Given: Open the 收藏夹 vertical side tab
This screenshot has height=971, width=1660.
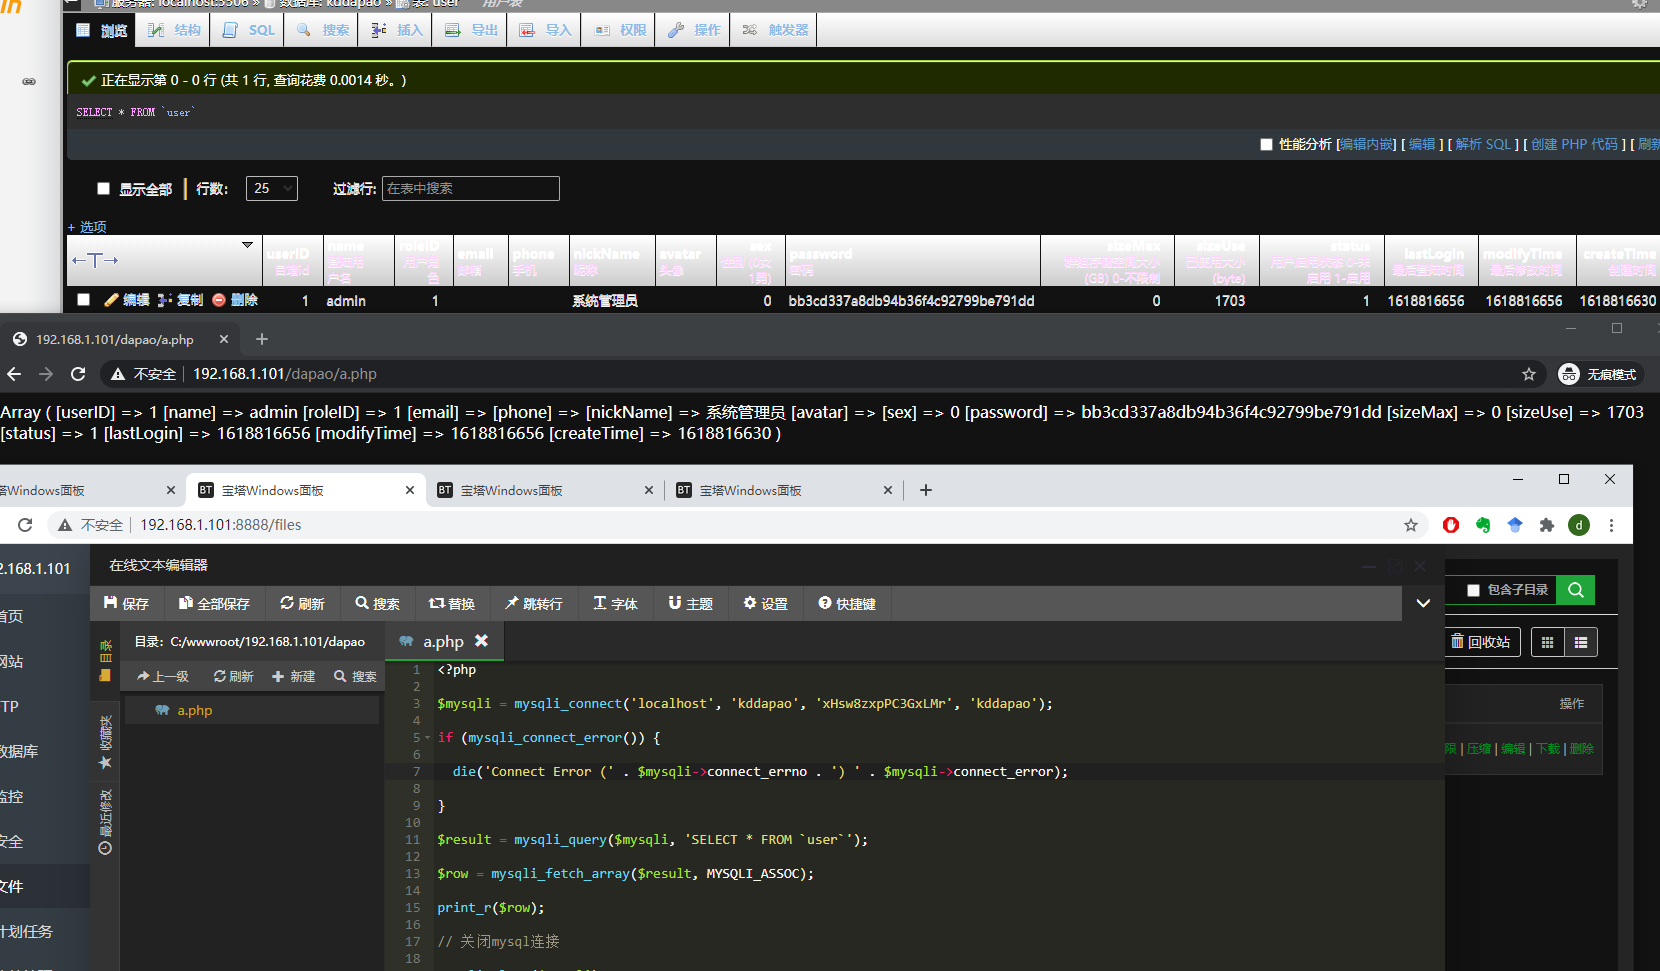Looking at the screenshot, I should [x=105, y=741].
